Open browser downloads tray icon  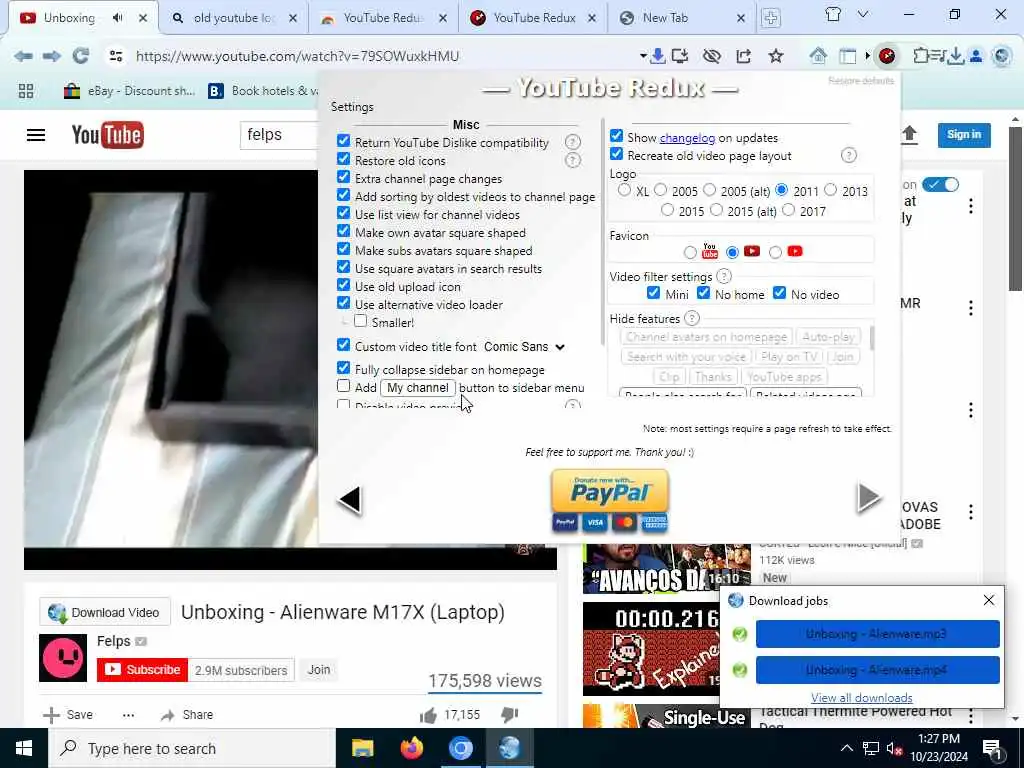point(955,56)
